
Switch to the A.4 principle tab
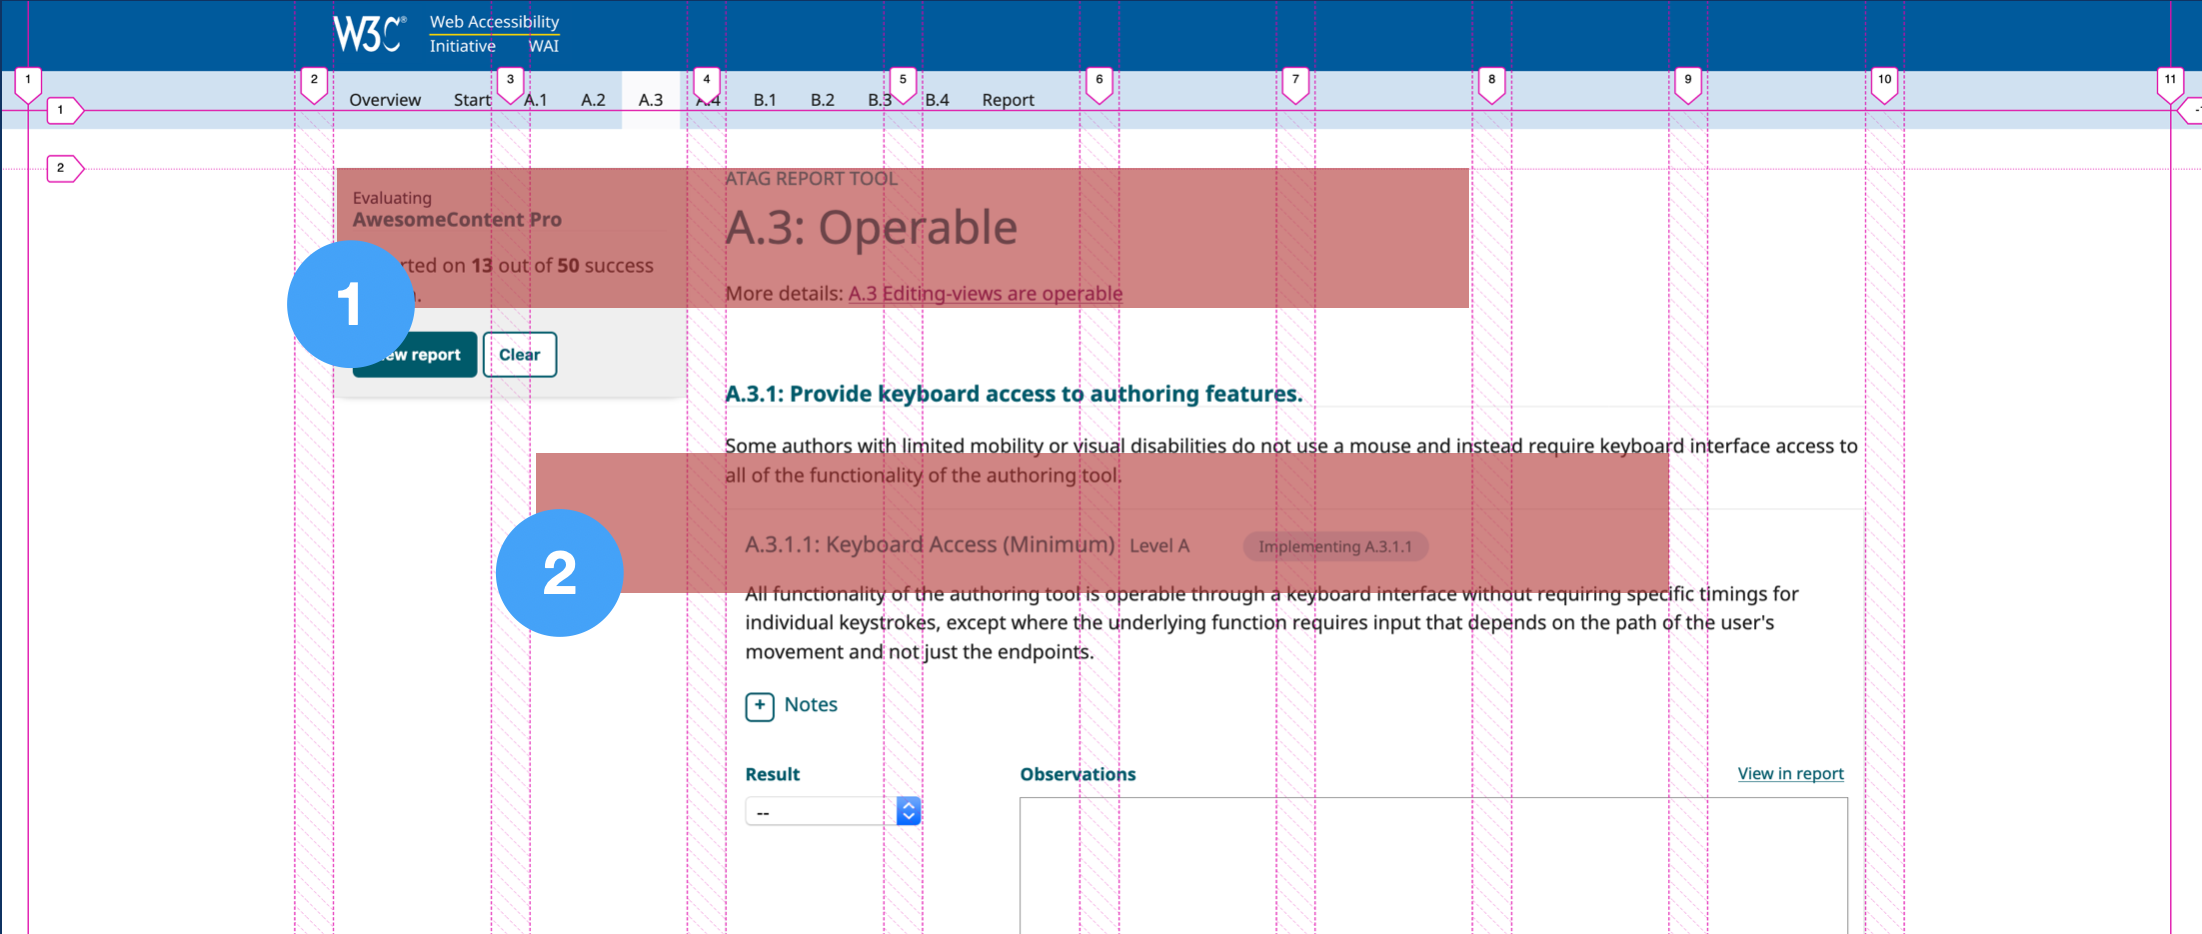[708, 99]
